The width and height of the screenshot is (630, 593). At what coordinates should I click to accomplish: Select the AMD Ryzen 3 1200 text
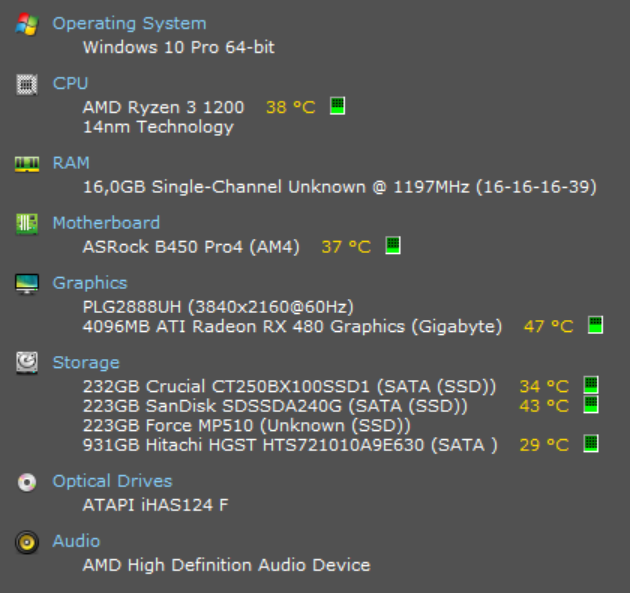pyautogui.click(x=164, y=107)
